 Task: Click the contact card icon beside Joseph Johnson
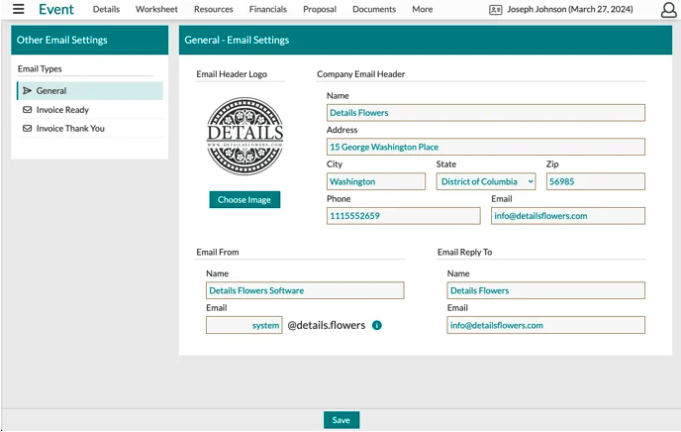coord(496,10)
